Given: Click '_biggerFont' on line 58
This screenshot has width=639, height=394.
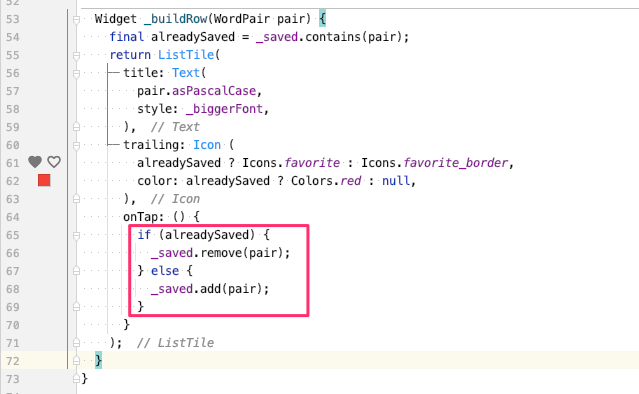Looking at the screenshot, I should pyautogui.click(x=224, y=109).
